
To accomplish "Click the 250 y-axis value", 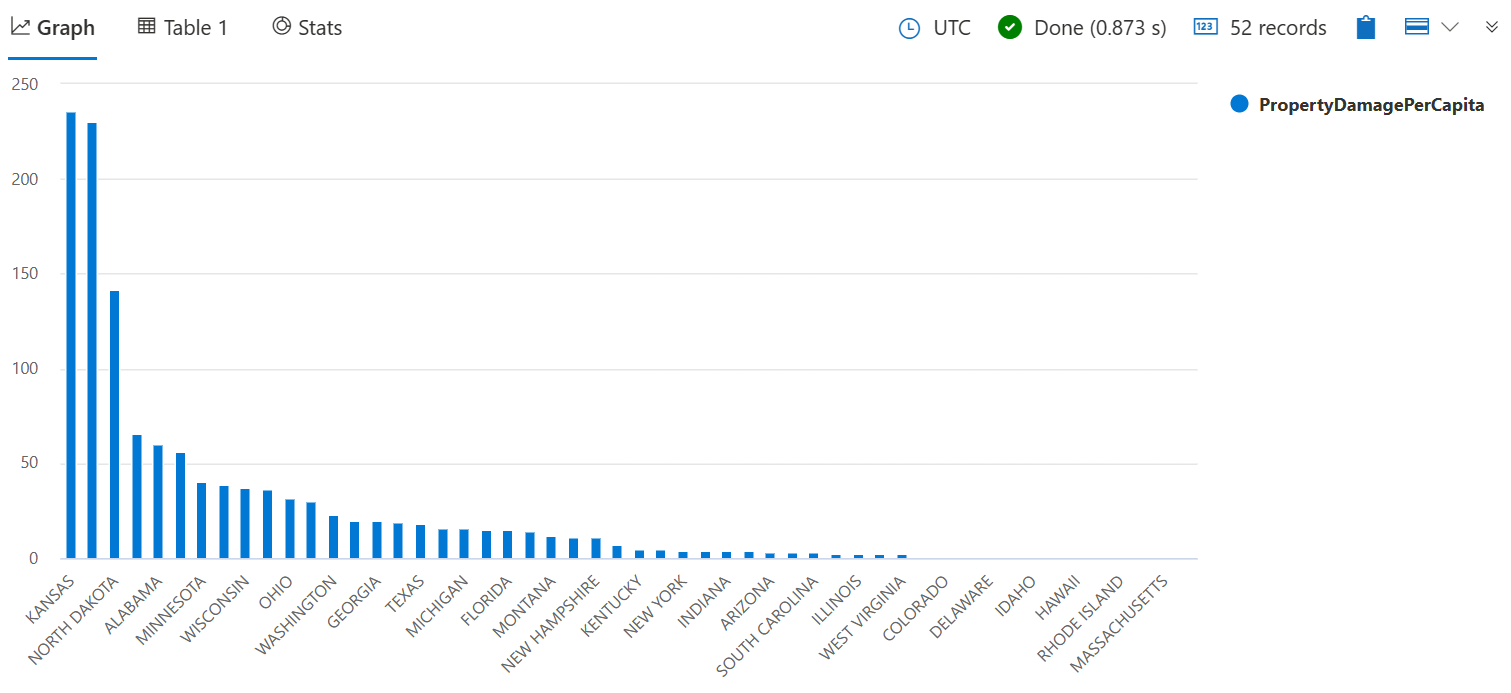I will [x=24, y=85].
